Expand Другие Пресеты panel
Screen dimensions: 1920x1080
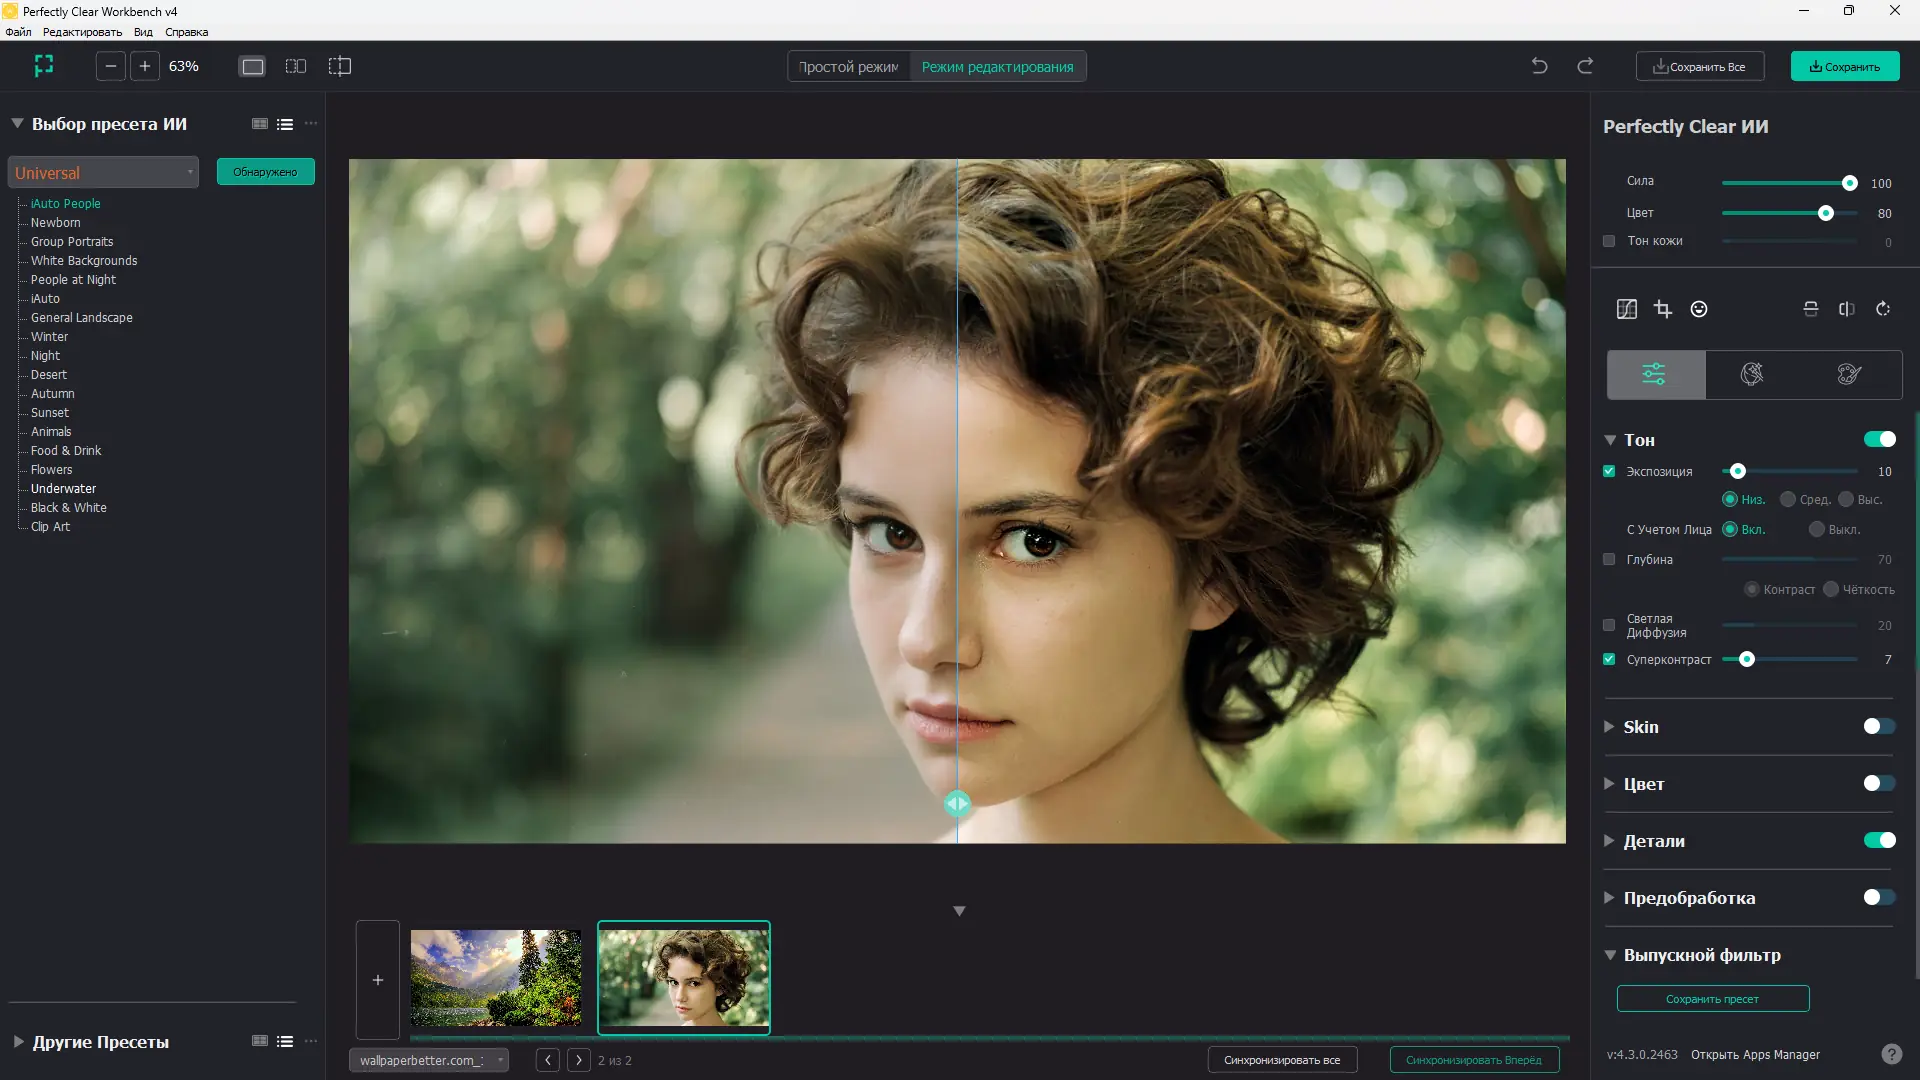pos(18,1042)
